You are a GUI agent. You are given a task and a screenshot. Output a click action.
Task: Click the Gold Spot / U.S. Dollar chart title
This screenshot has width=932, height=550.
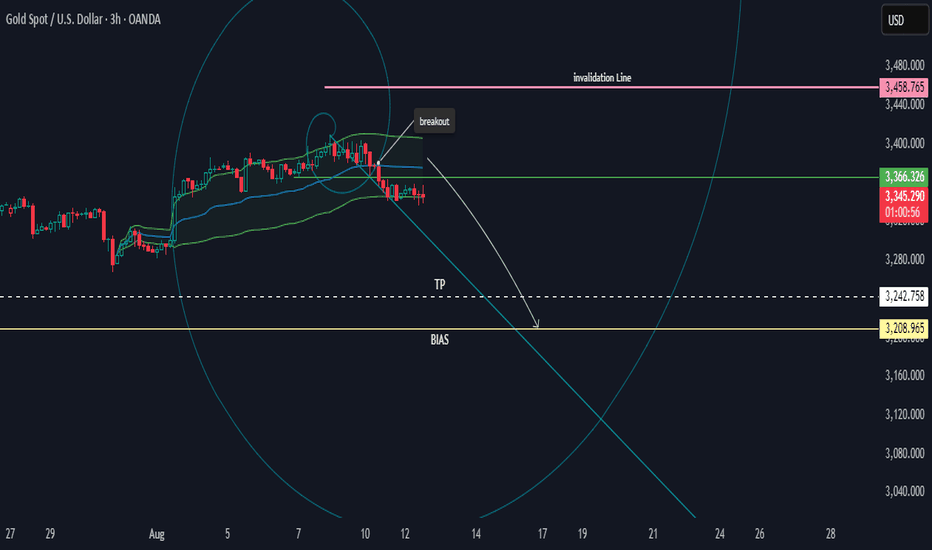(x=83, y=20)
